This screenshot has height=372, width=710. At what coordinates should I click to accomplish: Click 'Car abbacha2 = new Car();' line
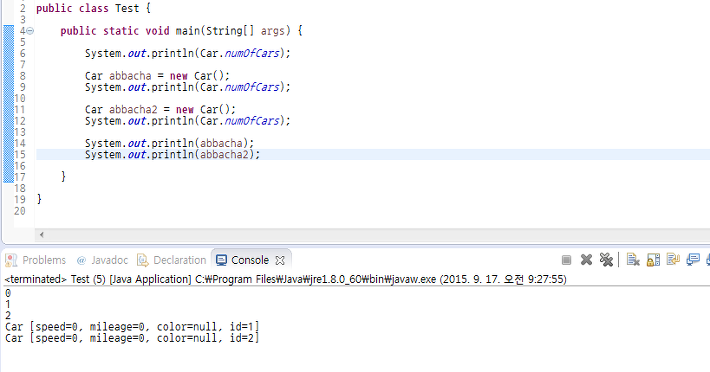pos(160,110)
